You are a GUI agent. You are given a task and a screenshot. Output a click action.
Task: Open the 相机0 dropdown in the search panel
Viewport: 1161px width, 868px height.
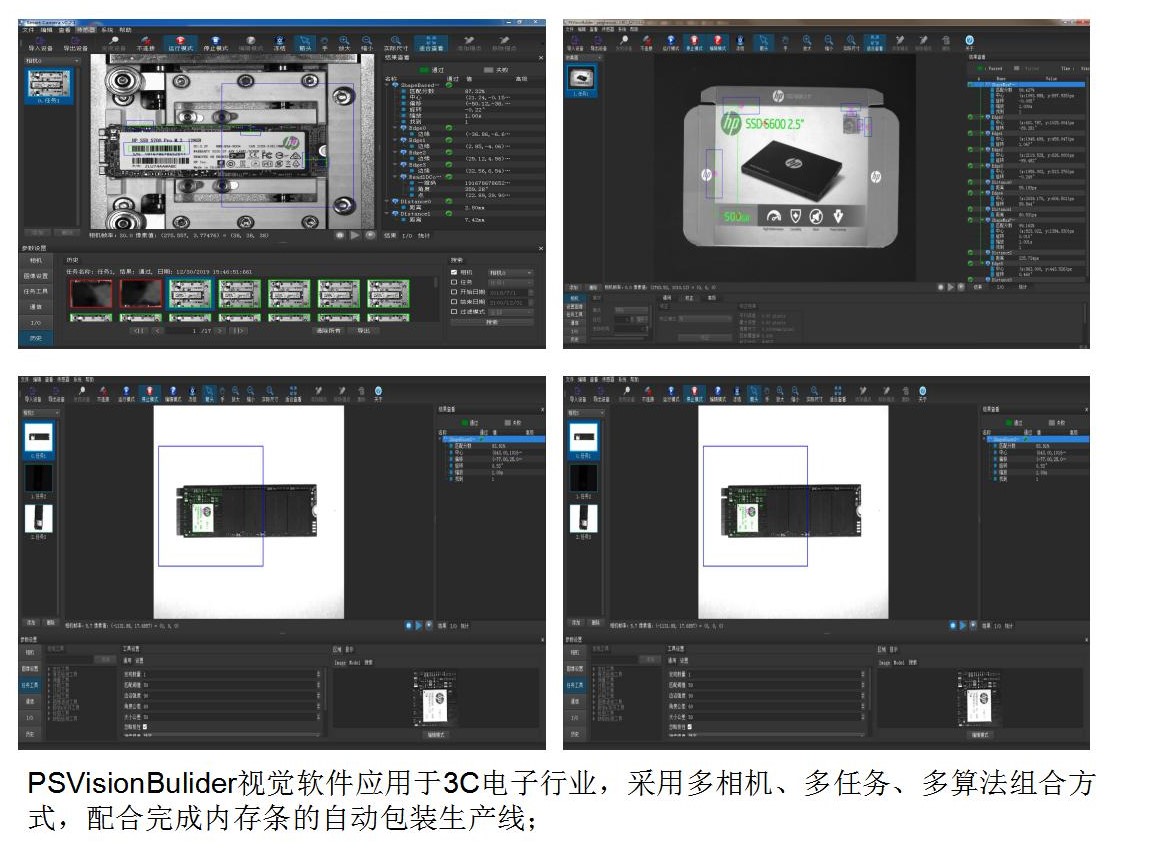[x=510, y=272]
